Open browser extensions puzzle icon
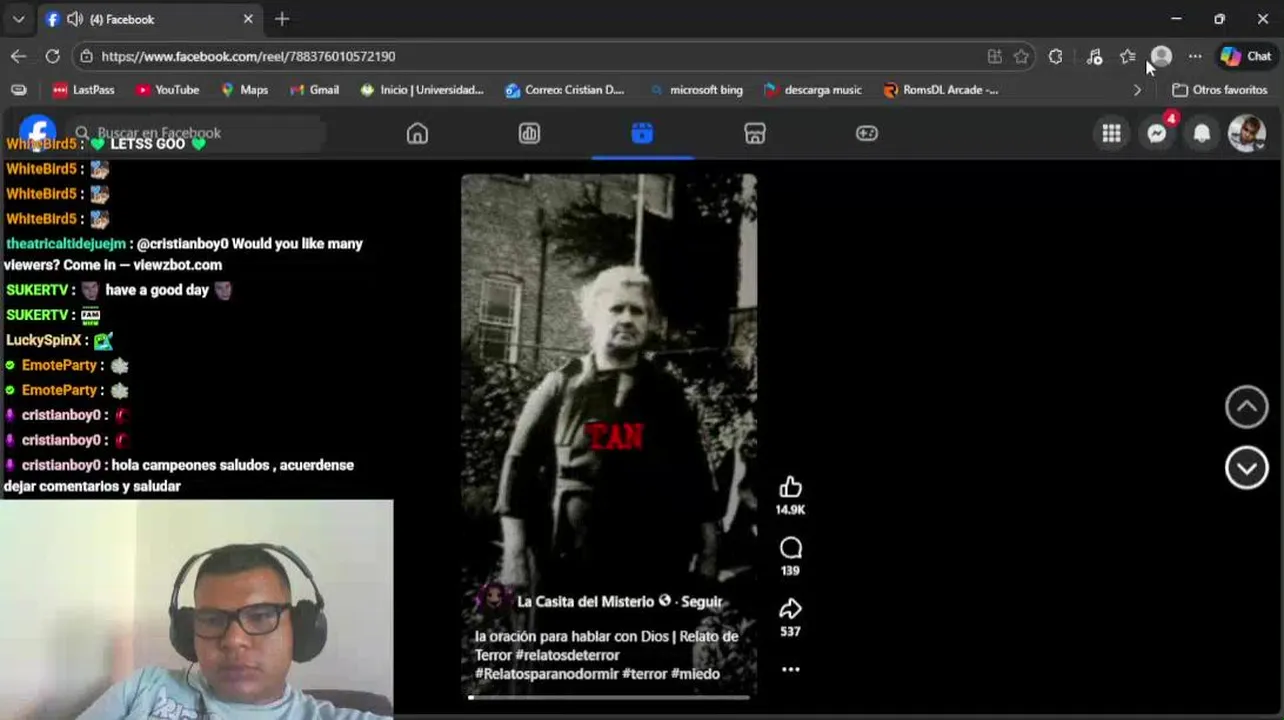 pyautogui.click(x=1055, y=56)
